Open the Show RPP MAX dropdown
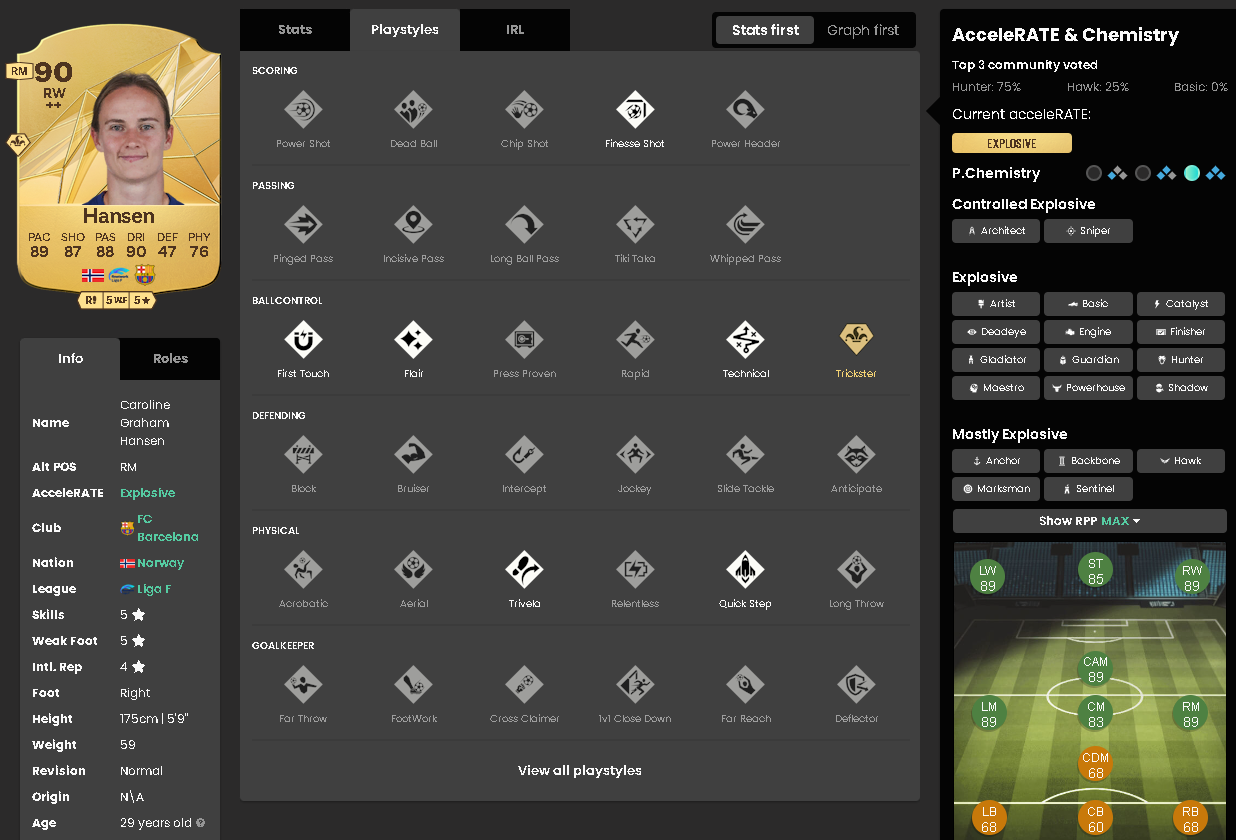 (x=1089, y=521)
